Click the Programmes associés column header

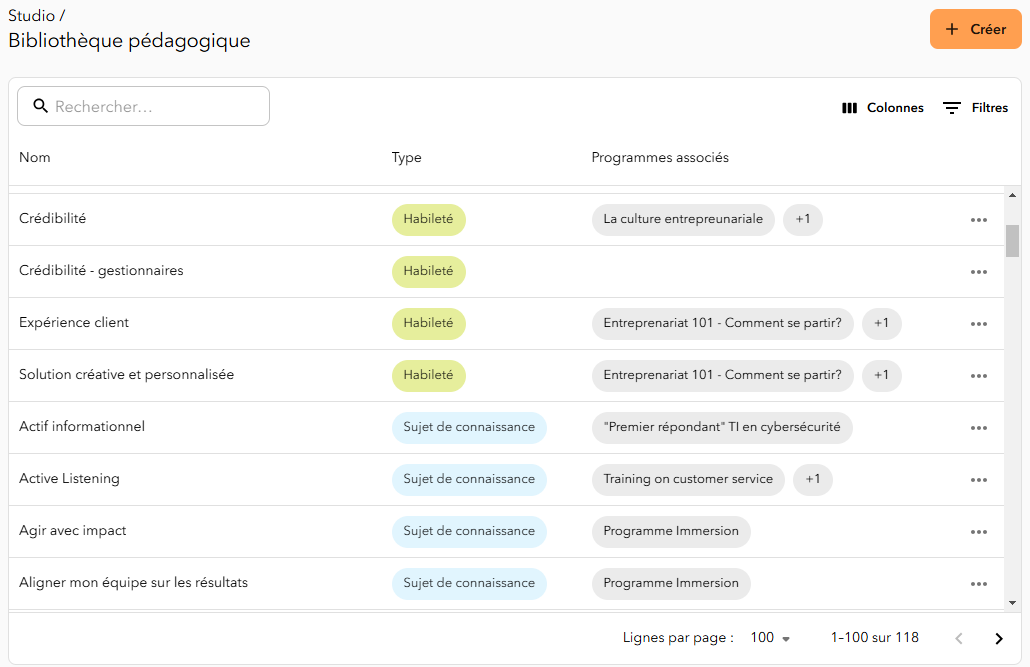click(660, 157)
